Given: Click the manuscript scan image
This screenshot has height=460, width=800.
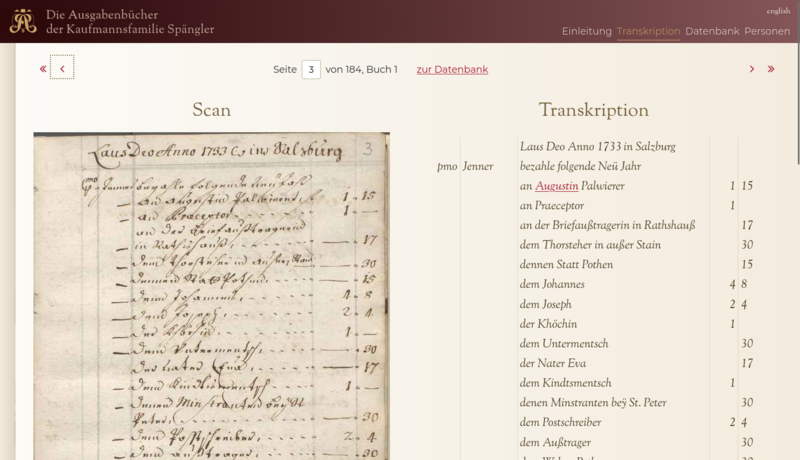Looking at the screenshot, I should click(x=211, y=300).
